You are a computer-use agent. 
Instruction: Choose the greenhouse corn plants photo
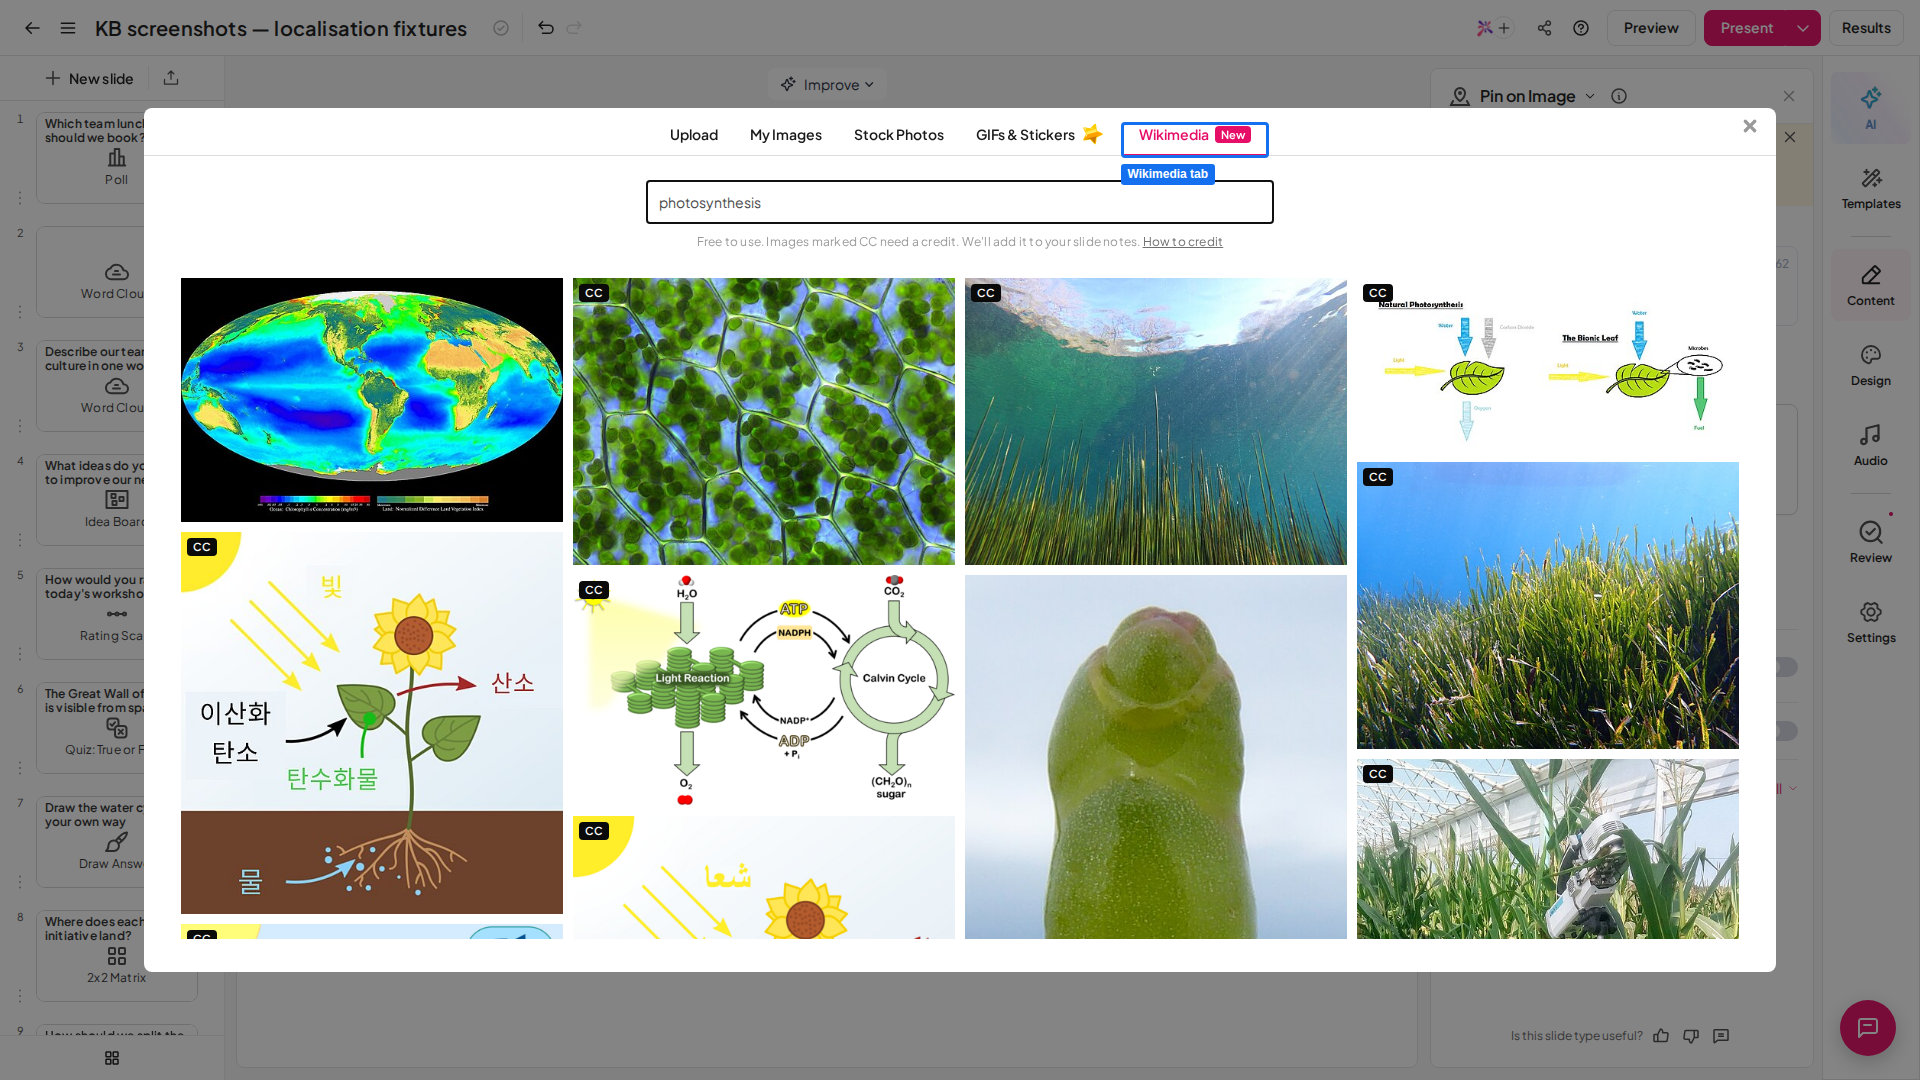click(1548, 849)
